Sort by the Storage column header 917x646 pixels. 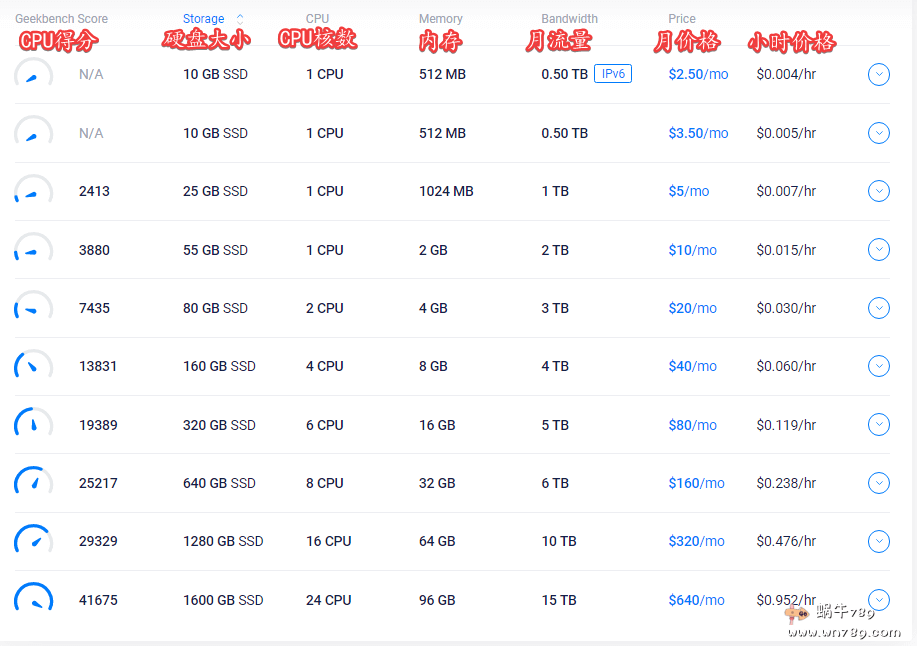[x=203, y=19]
